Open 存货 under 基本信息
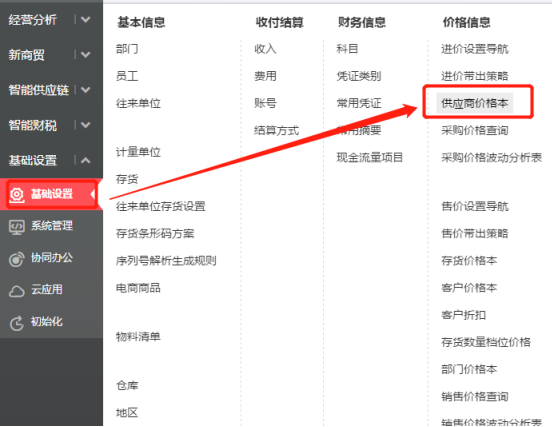Image resolution: width=552 pixels, height=427 pixels. 127,179
